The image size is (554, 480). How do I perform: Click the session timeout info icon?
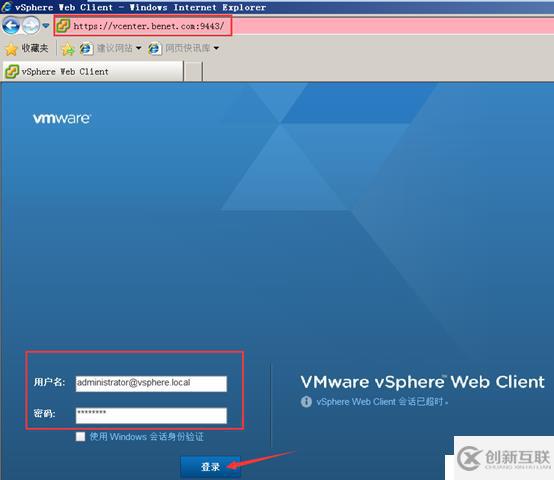pyautogui.click(x=306, y=402)
